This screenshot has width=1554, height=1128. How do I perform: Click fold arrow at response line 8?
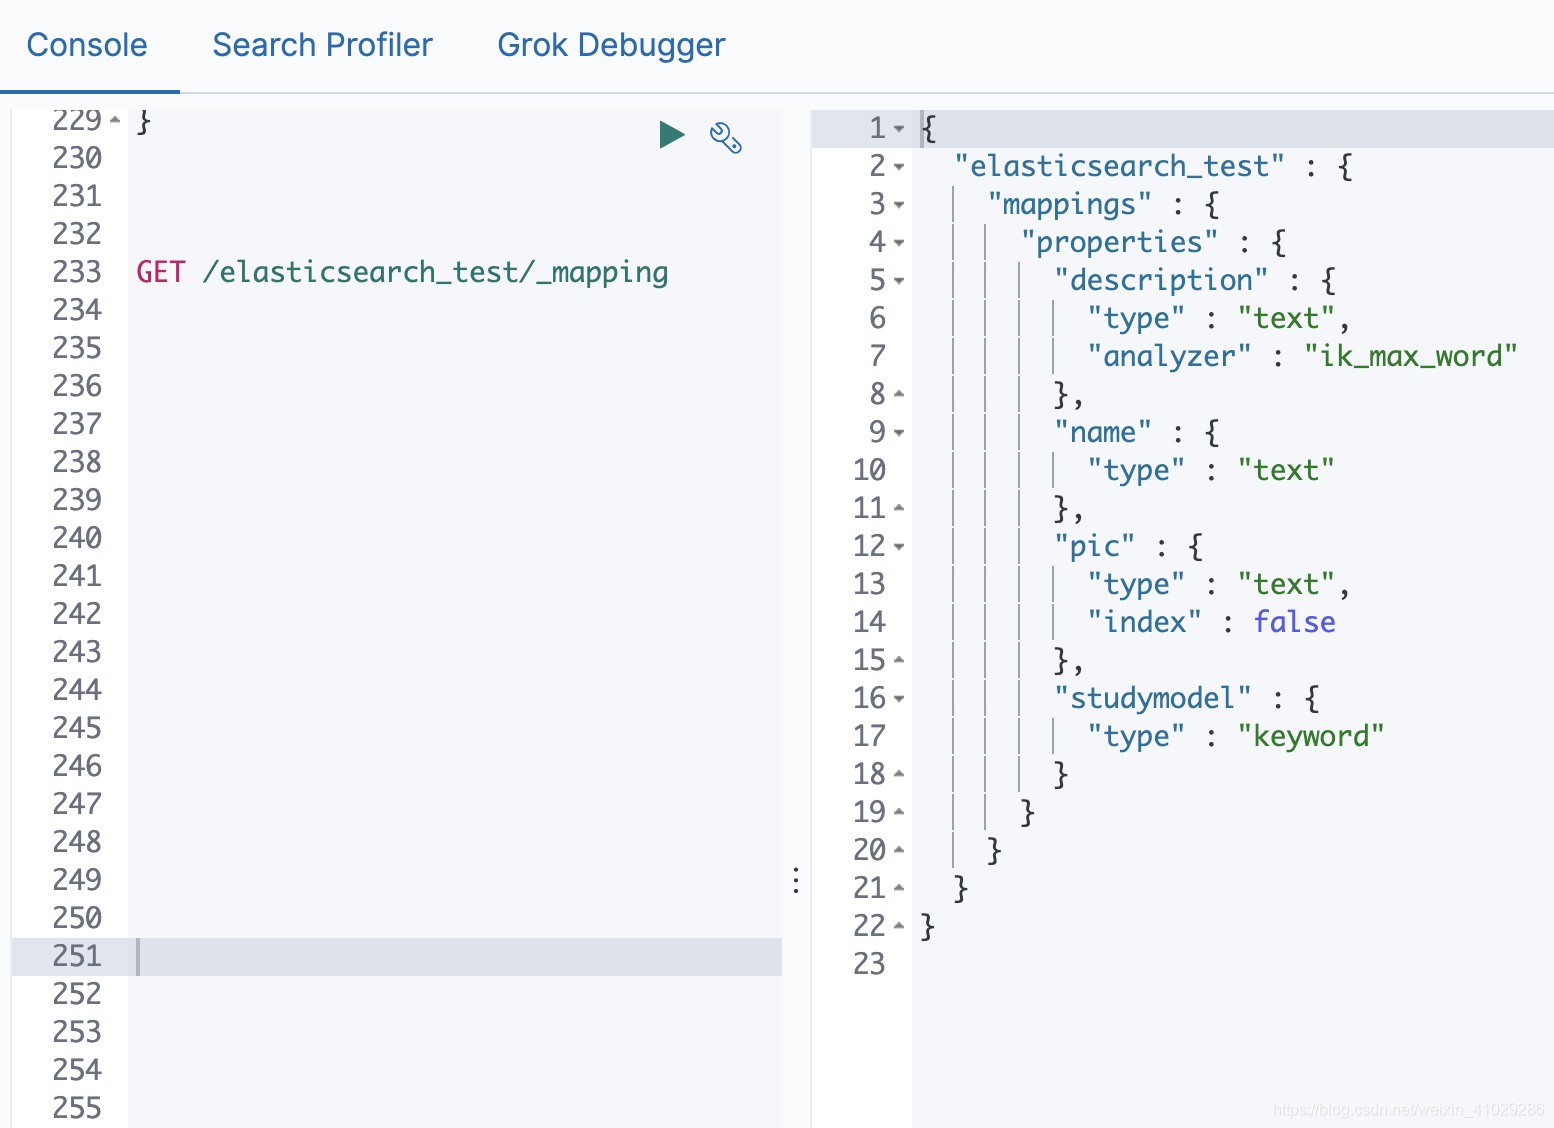(x=899, y=394)
